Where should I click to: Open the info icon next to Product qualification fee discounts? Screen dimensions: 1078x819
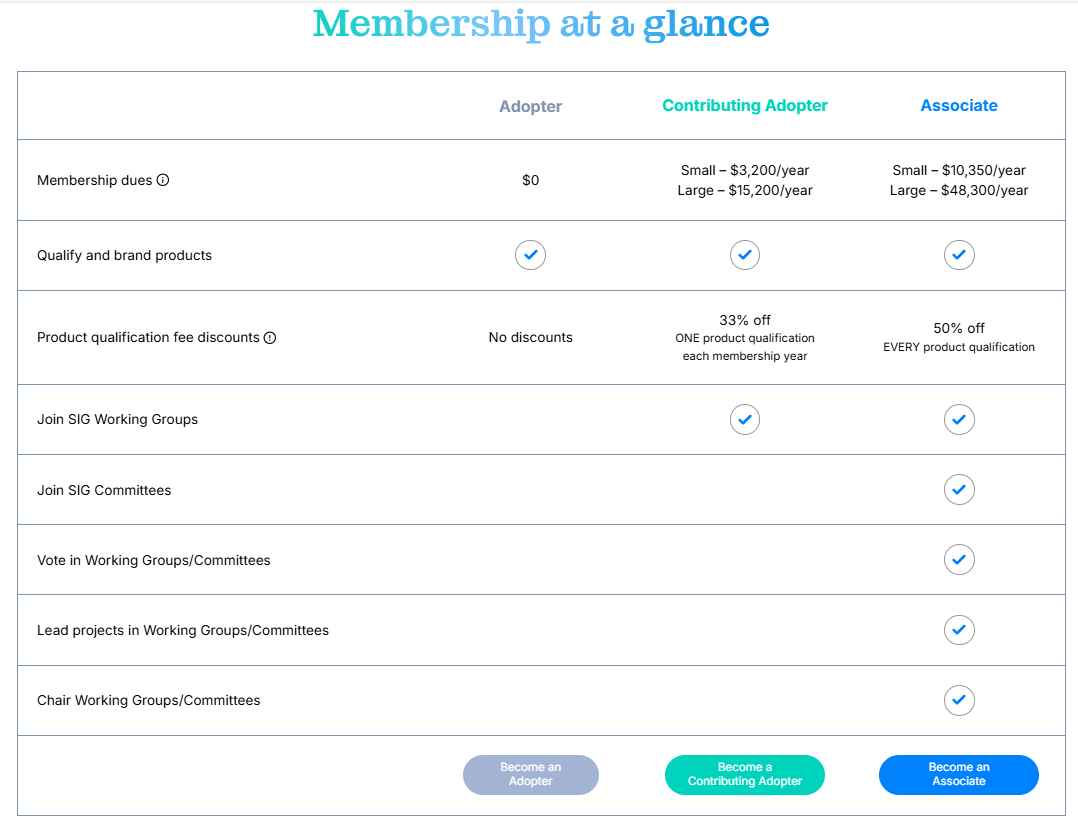(x=270, y=338)
